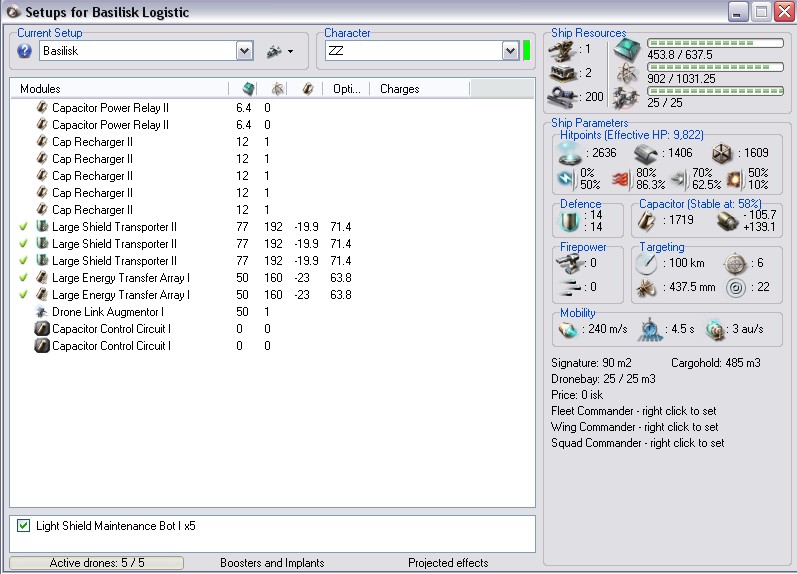This screenshot has width=797, height=574.
Task: Click the Dronebay: 25 / 25 m3 value
Action: pyautogui.click(x=603, y=379)
